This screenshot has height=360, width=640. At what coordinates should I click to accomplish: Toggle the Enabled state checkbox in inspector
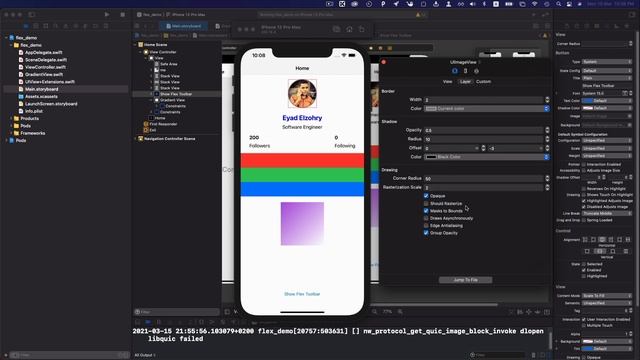(x=584, y=270)
